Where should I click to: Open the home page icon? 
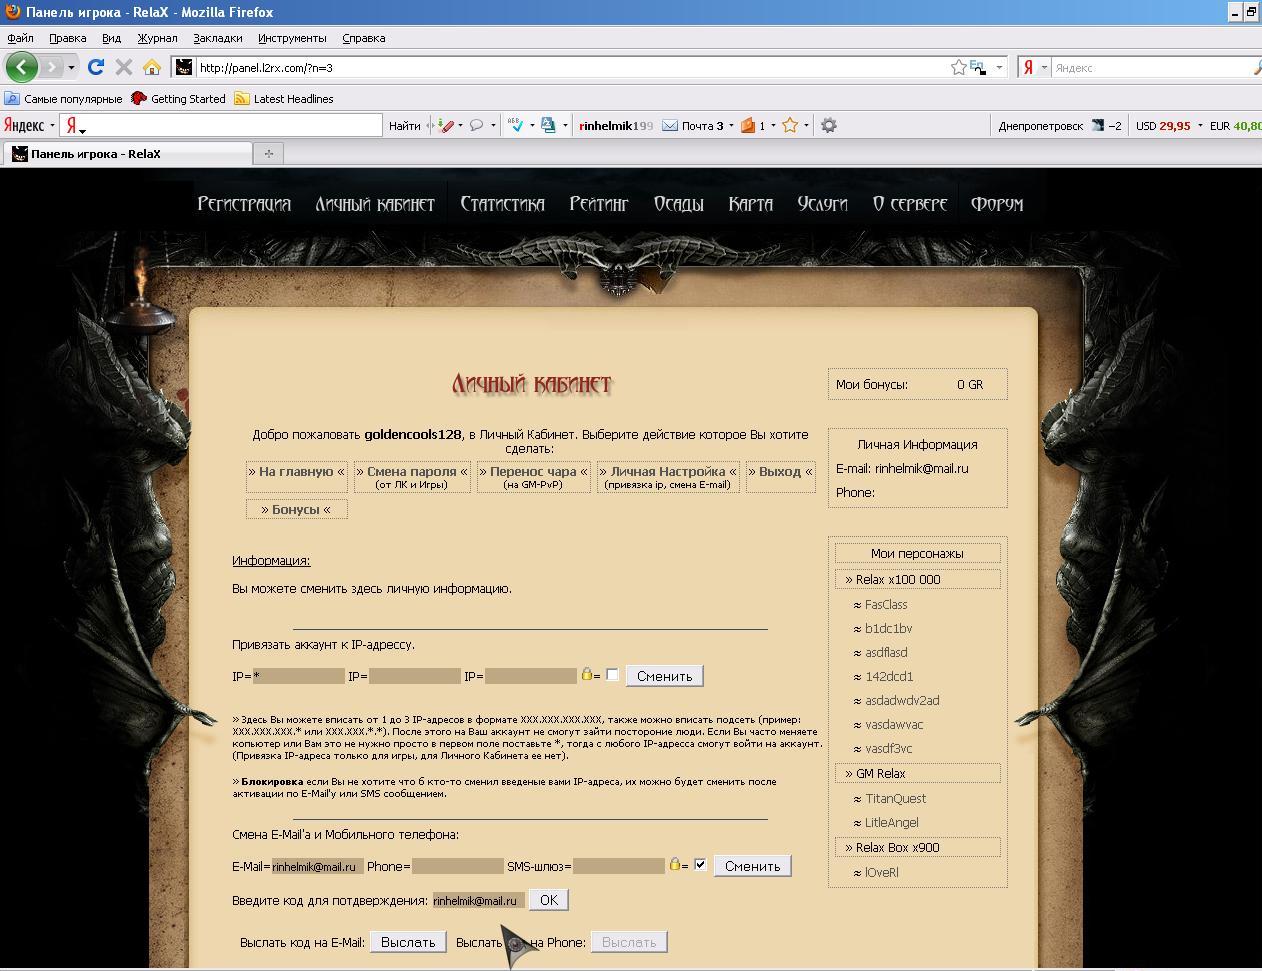tap(152, 67)
